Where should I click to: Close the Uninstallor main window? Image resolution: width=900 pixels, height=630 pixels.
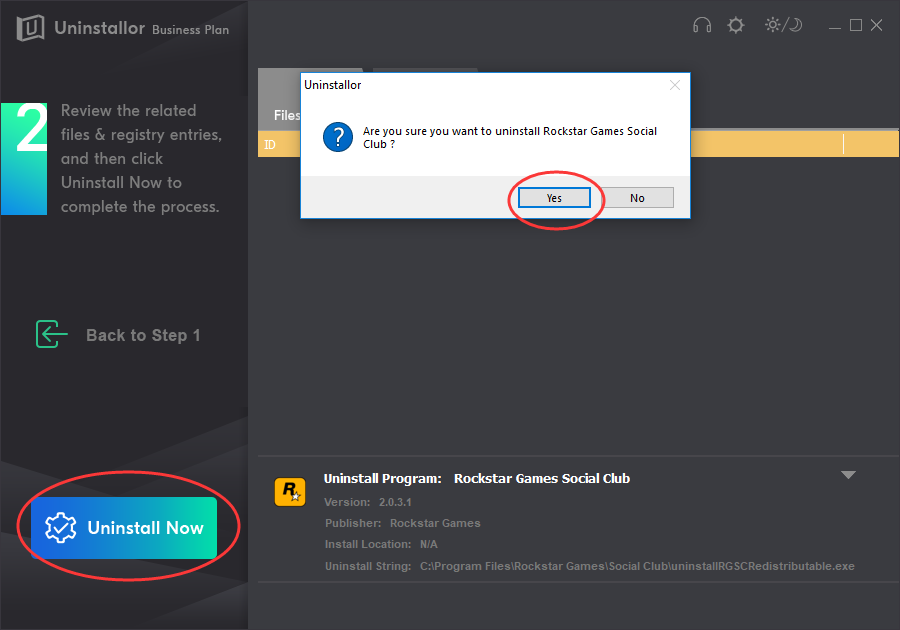pyautogui.click(x=876, y=25)
